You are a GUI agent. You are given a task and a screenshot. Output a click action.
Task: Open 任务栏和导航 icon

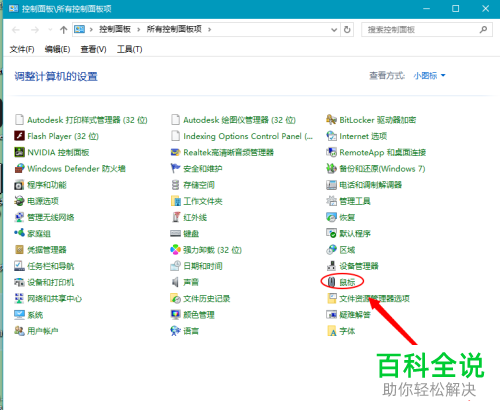tap(19, 266)
